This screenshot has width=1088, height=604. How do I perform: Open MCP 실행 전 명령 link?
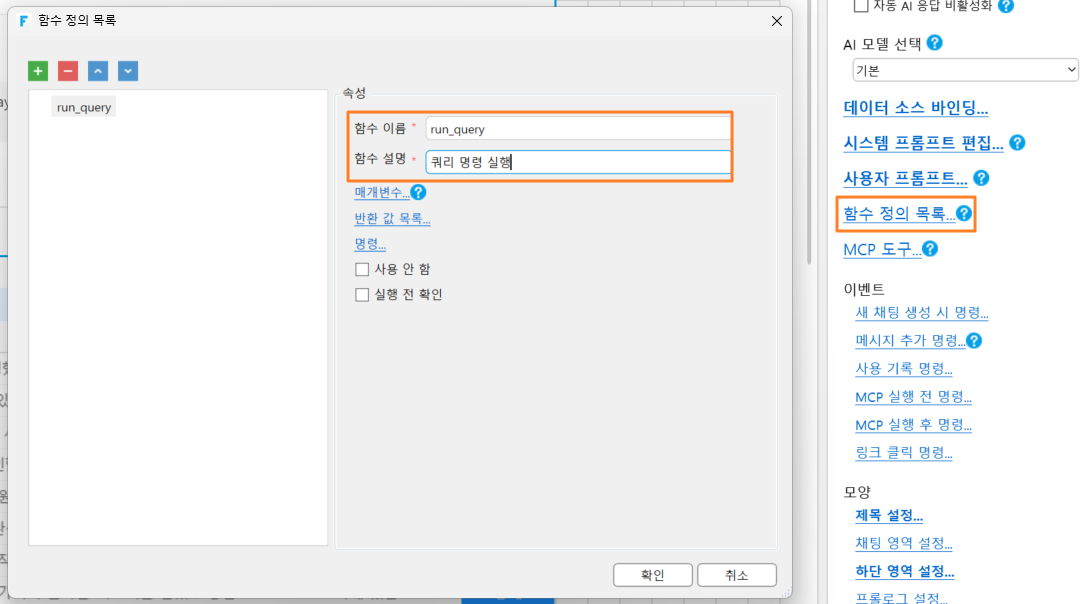913,397
